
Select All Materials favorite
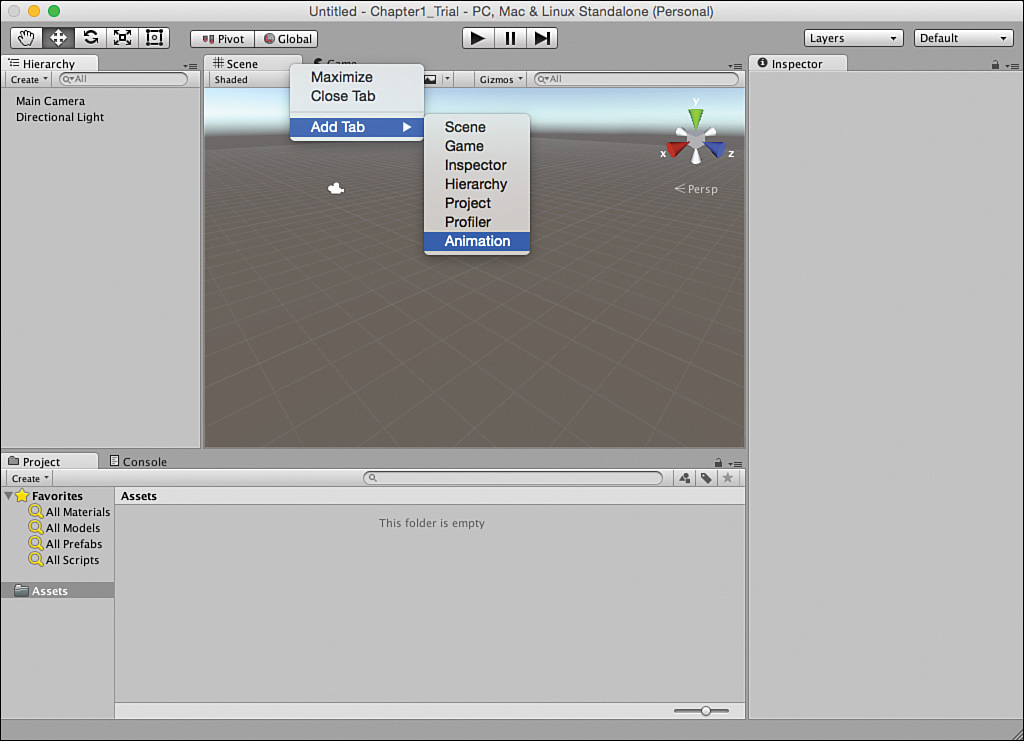(x=69, y=512)
